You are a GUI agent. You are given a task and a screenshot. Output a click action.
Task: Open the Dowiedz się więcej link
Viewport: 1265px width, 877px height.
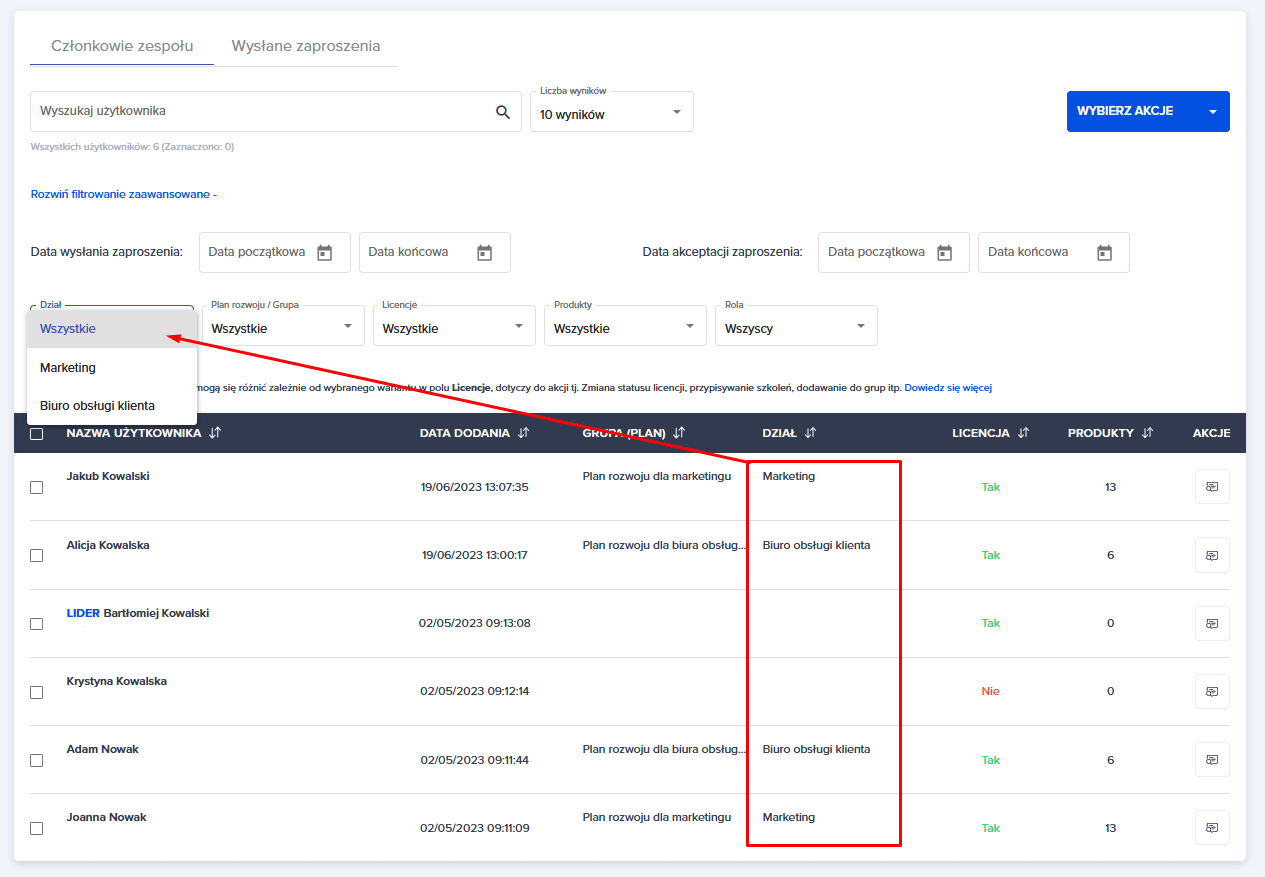[x=947, y=388]
